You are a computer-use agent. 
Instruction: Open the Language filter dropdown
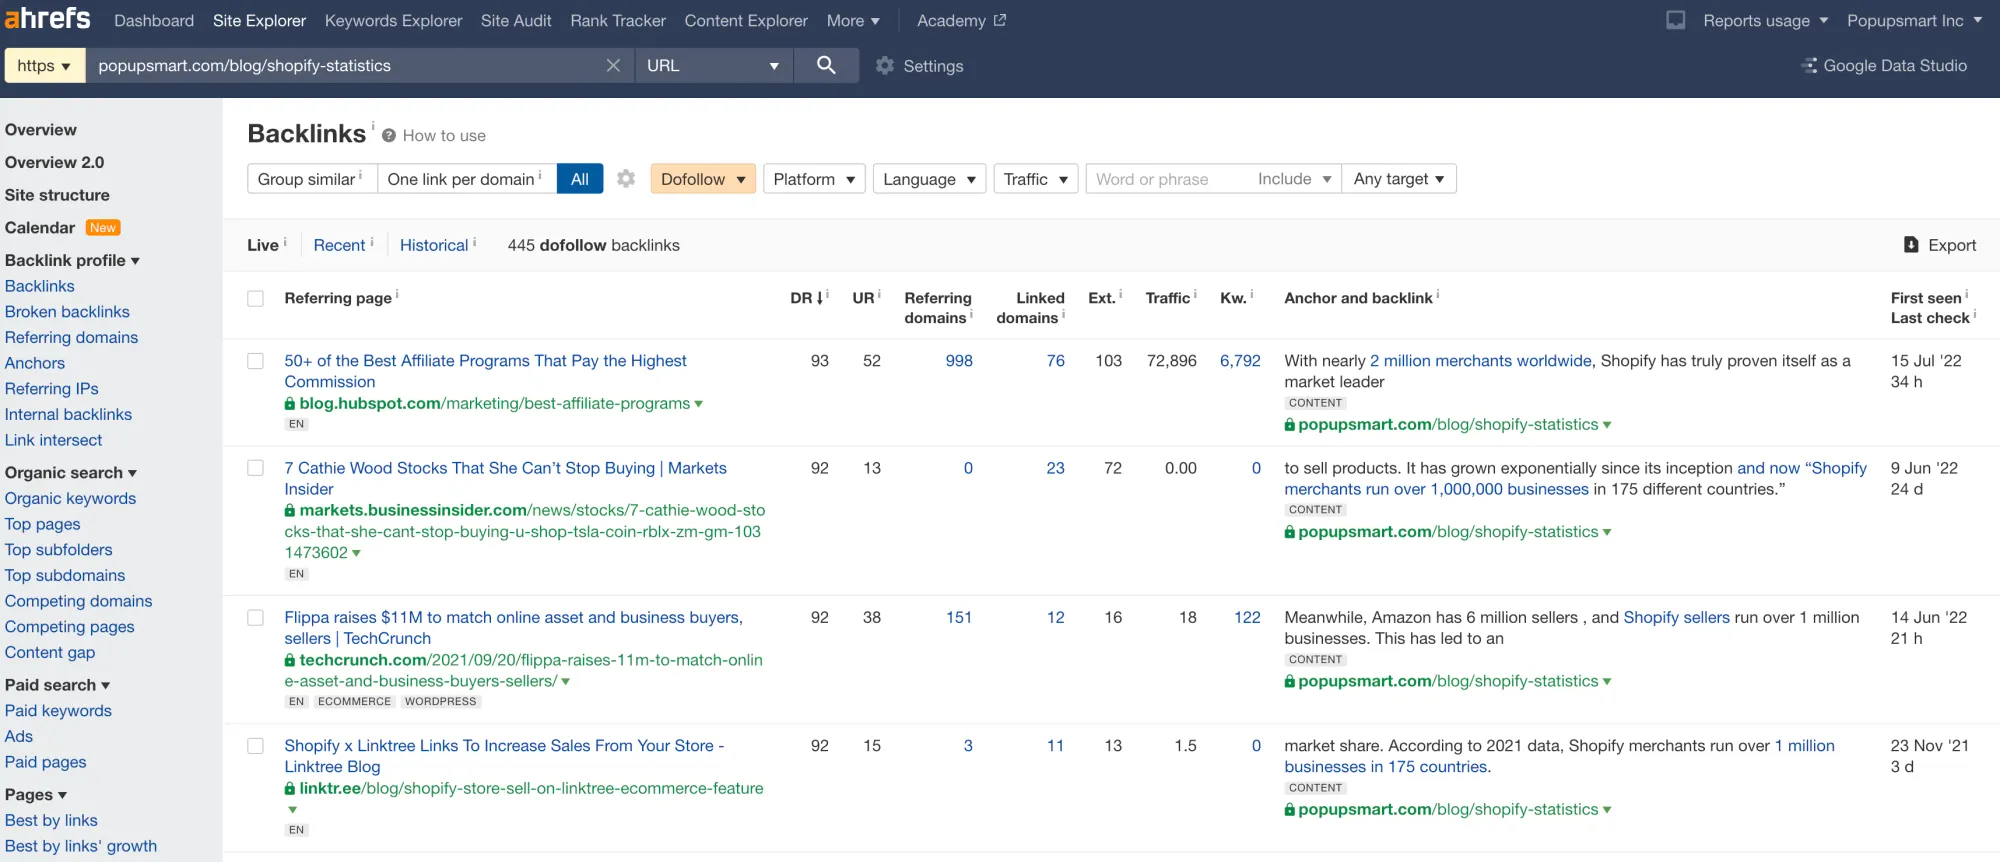929,179
